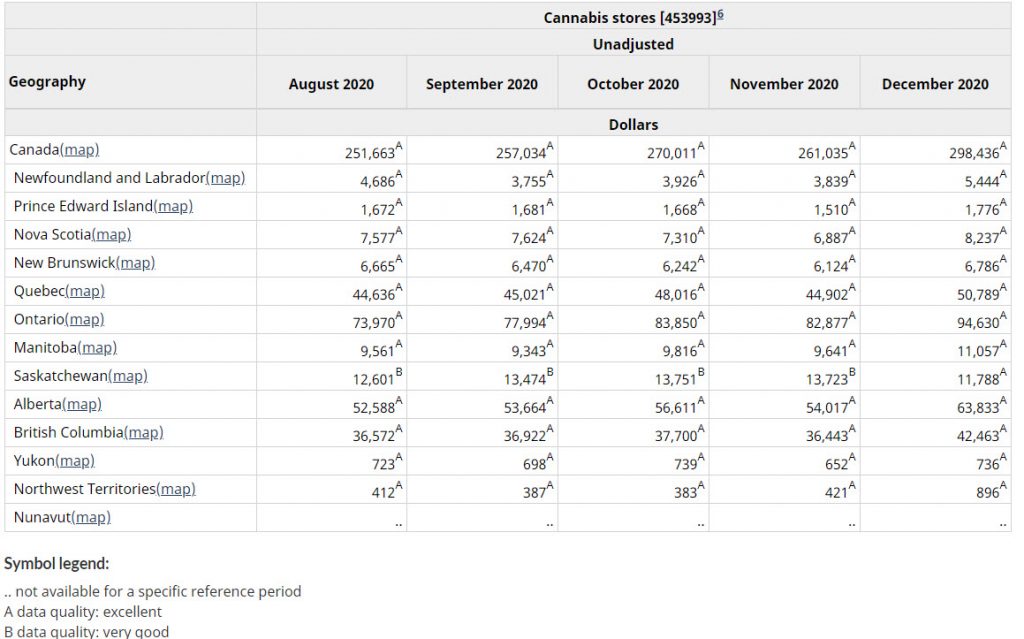Image resolution: width=1024 pixels, height=639 pixels.
Task: Click Canada's December 2020 value 298,436
Action: pos(973,153)
